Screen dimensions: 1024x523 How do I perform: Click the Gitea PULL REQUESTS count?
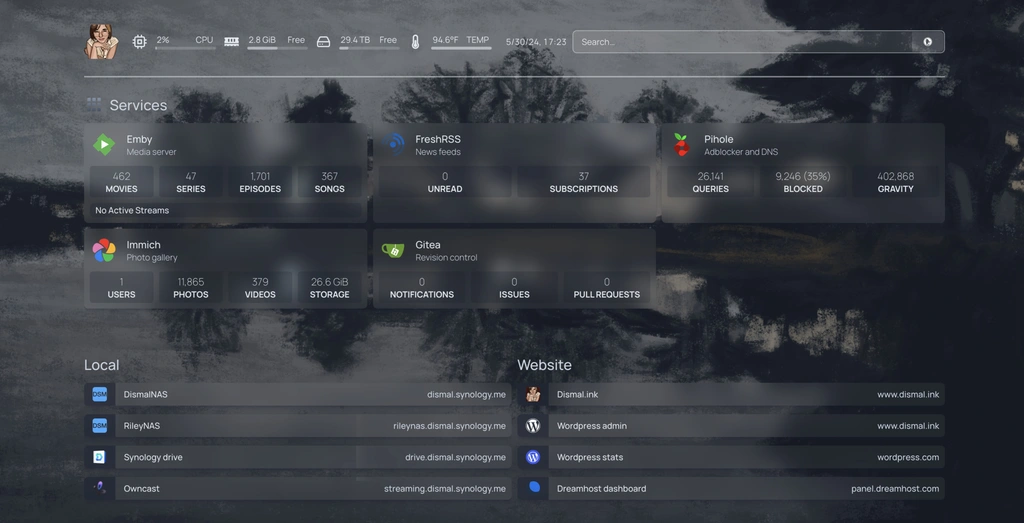click(x=607, y=287)
